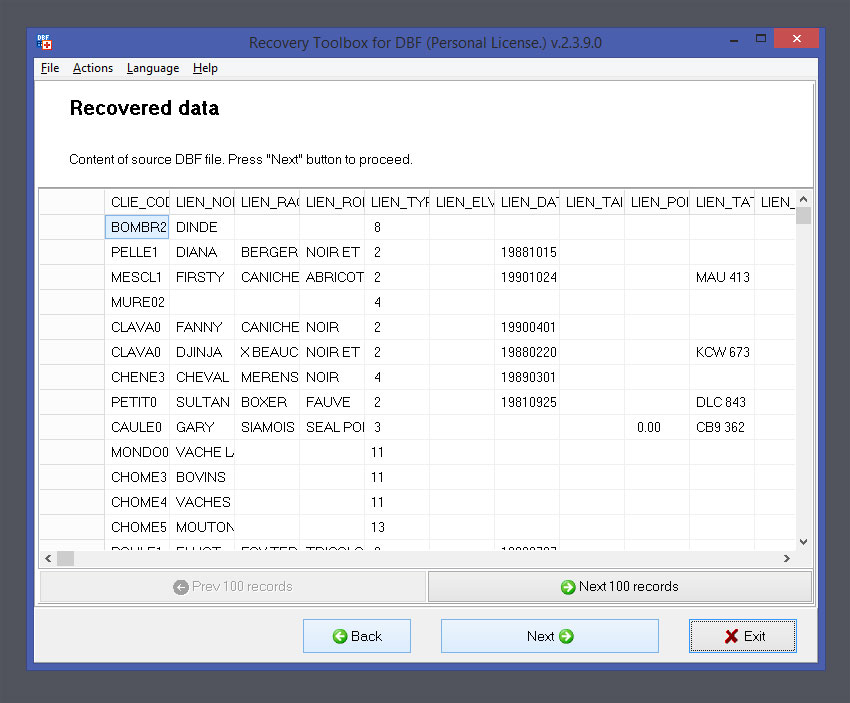Select the BOMBR2 cell

tap(137, 227)
